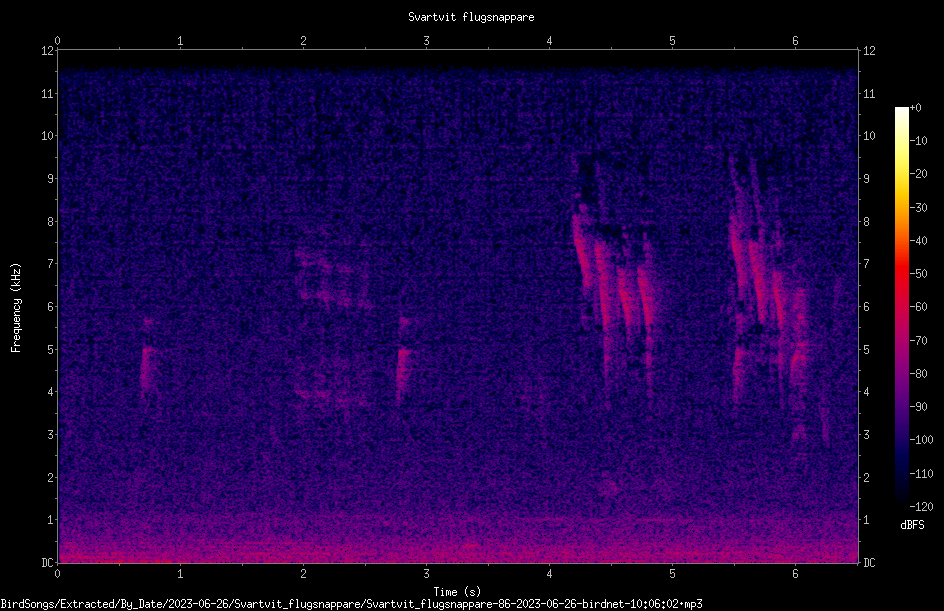Click the '-60' value on the dBFS color scale

pyautogui.click(x=918, y=307)
